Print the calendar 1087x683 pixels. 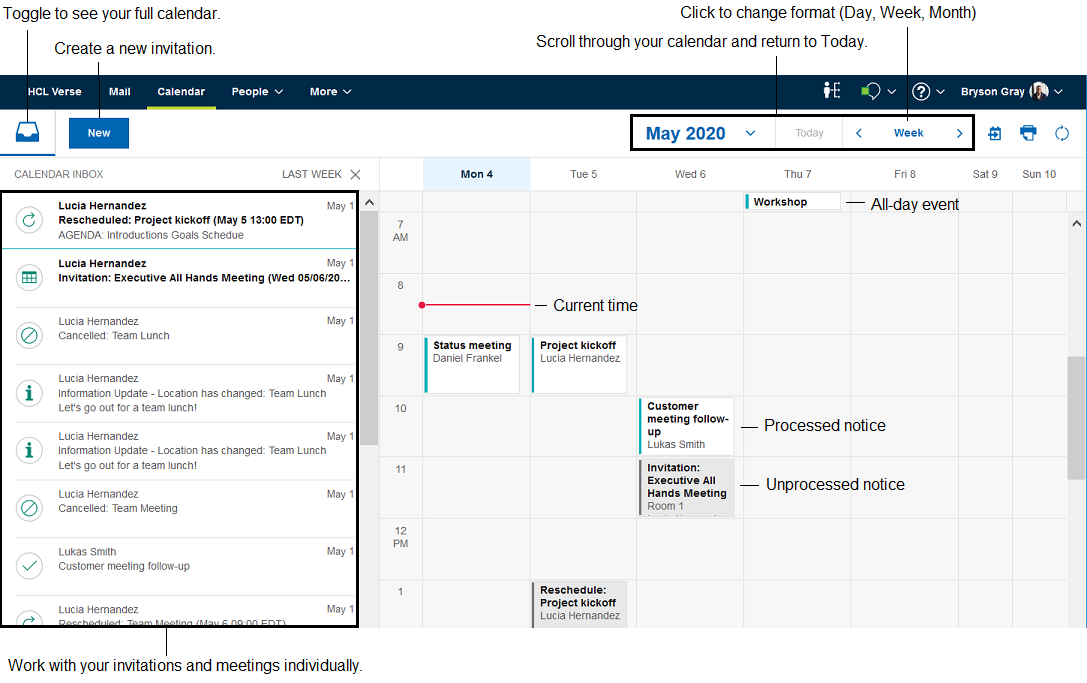[x=1028, y=133]
